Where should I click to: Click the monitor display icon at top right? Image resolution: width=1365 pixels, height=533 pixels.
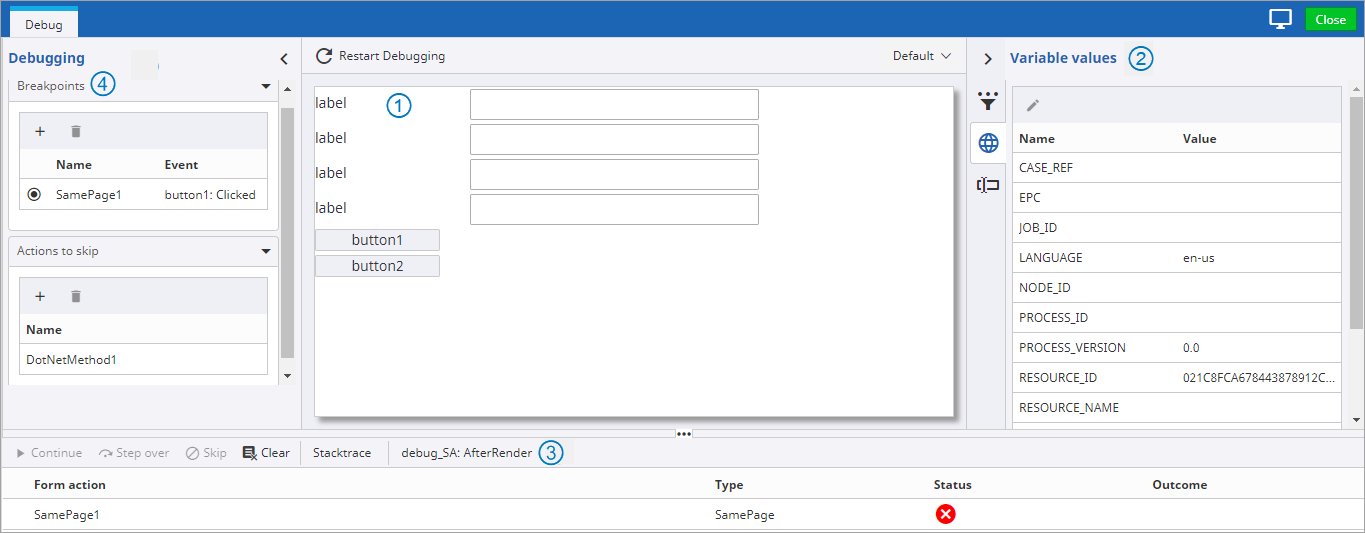pyautogui.click(x=1280, y=19)
